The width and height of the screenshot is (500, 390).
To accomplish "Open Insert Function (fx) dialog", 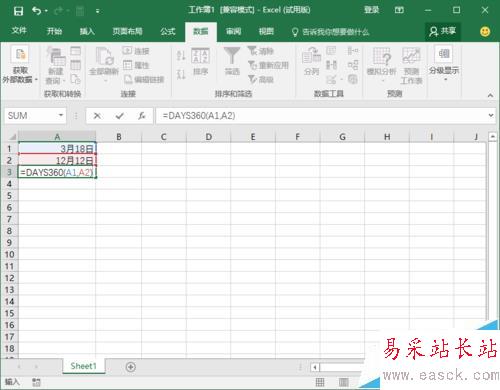I will [x=141, y=116].
